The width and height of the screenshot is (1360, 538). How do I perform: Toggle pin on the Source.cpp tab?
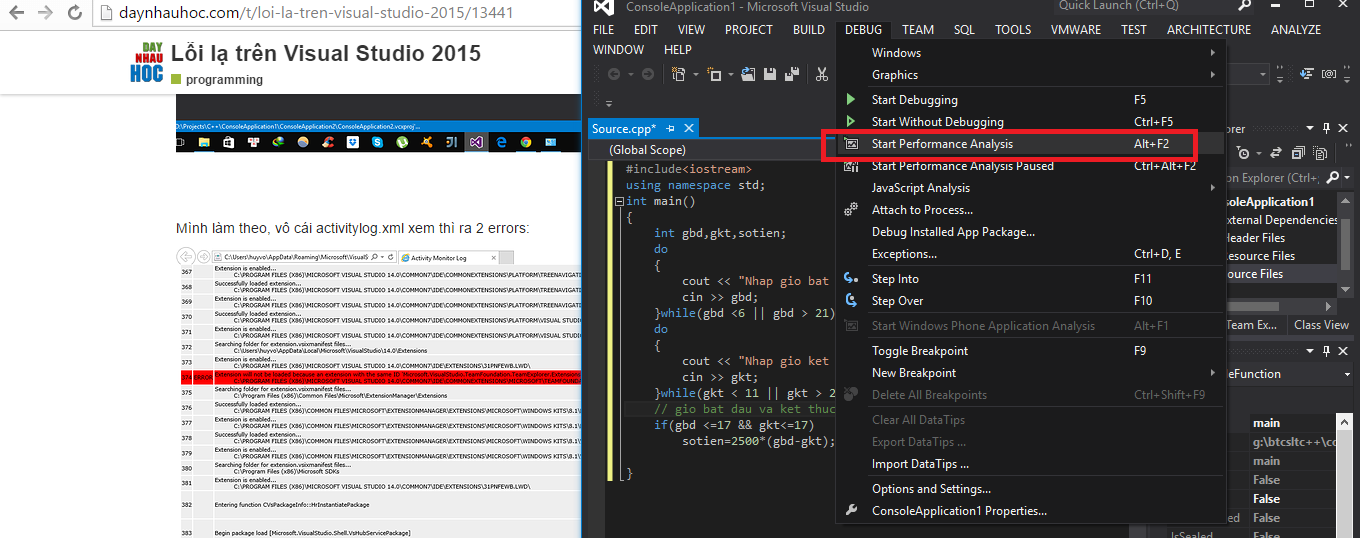[x=670, y=128]
